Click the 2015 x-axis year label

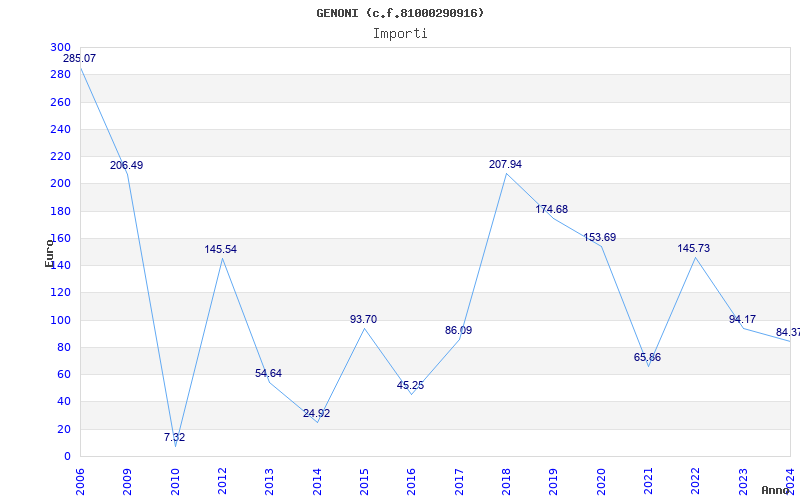[x=364, y=481]
